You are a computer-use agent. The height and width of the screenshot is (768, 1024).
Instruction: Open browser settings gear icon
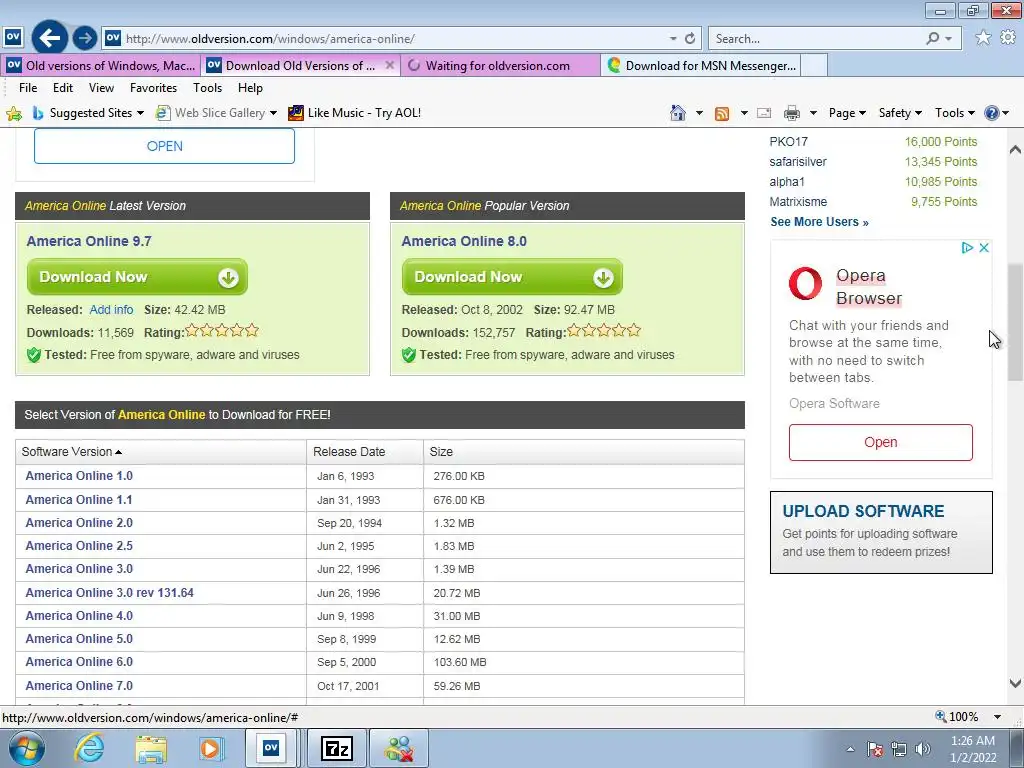click(x=1008, y=38)
